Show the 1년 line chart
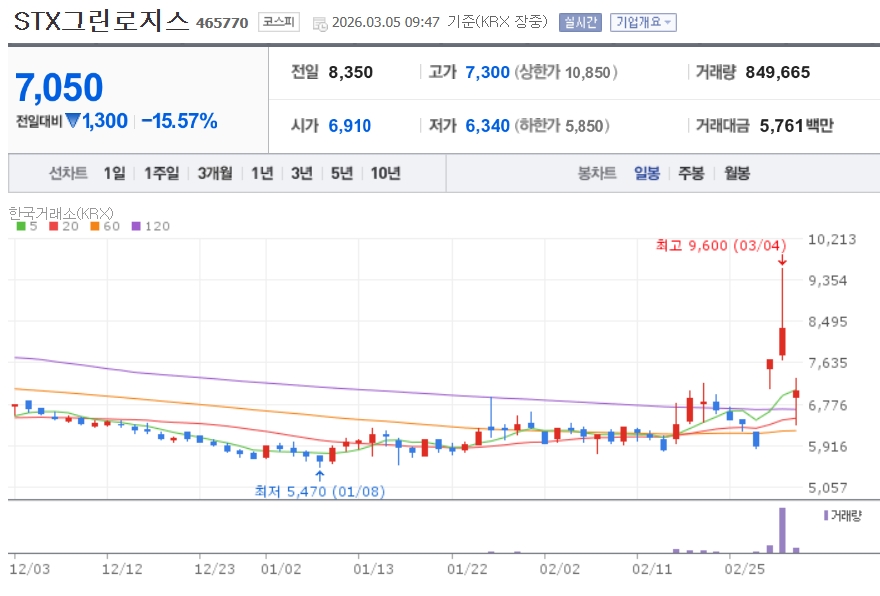Screen dimensions: 880x596 (262, 173)
